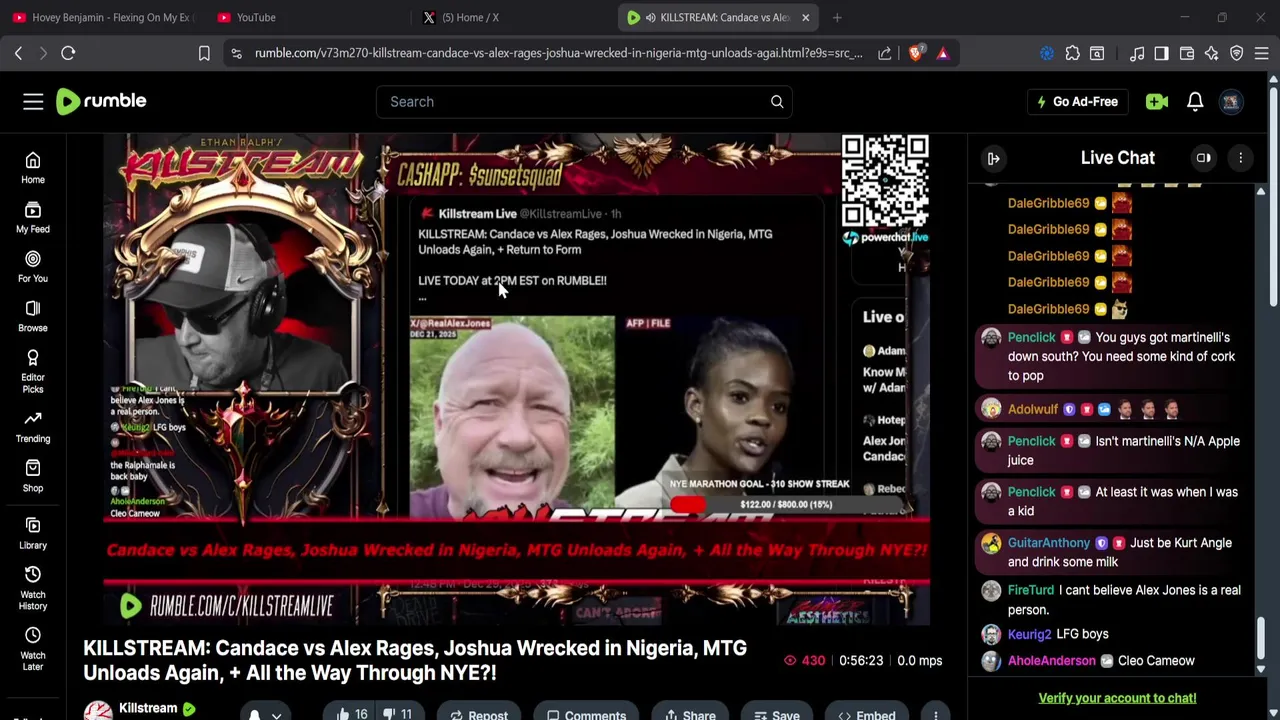Click the Killstream channel avatar
1280x720 pixels.
pyautogui.click(x=98, y=712)
